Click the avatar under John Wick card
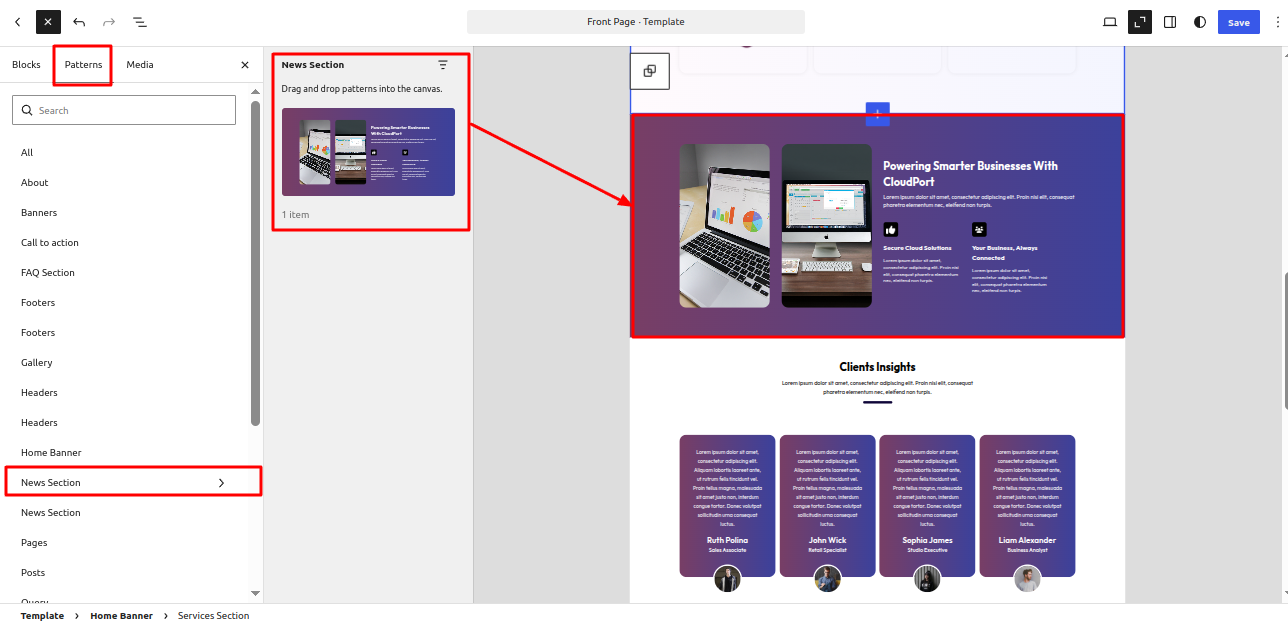 [827, 579]
